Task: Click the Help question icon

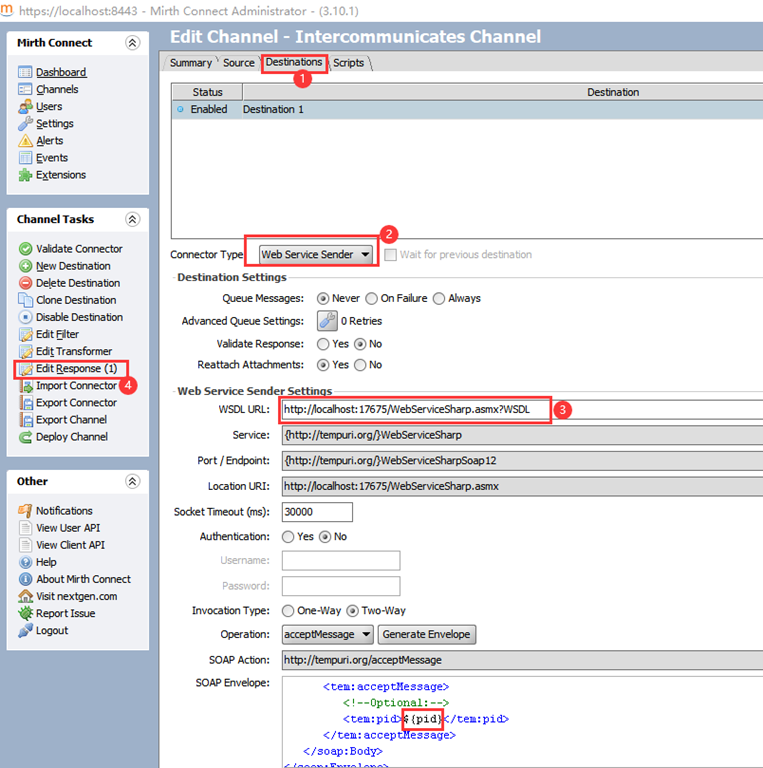Action: coord(25,562)
